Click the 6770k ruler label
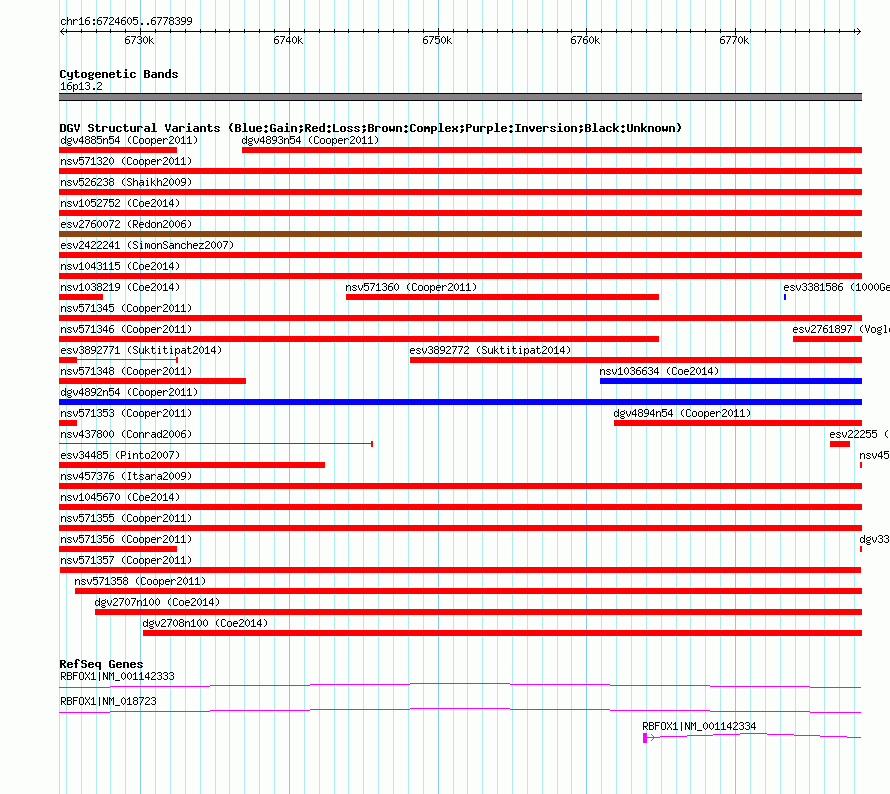The height and width of the screenshot is (794, 890). click(734, 40)
